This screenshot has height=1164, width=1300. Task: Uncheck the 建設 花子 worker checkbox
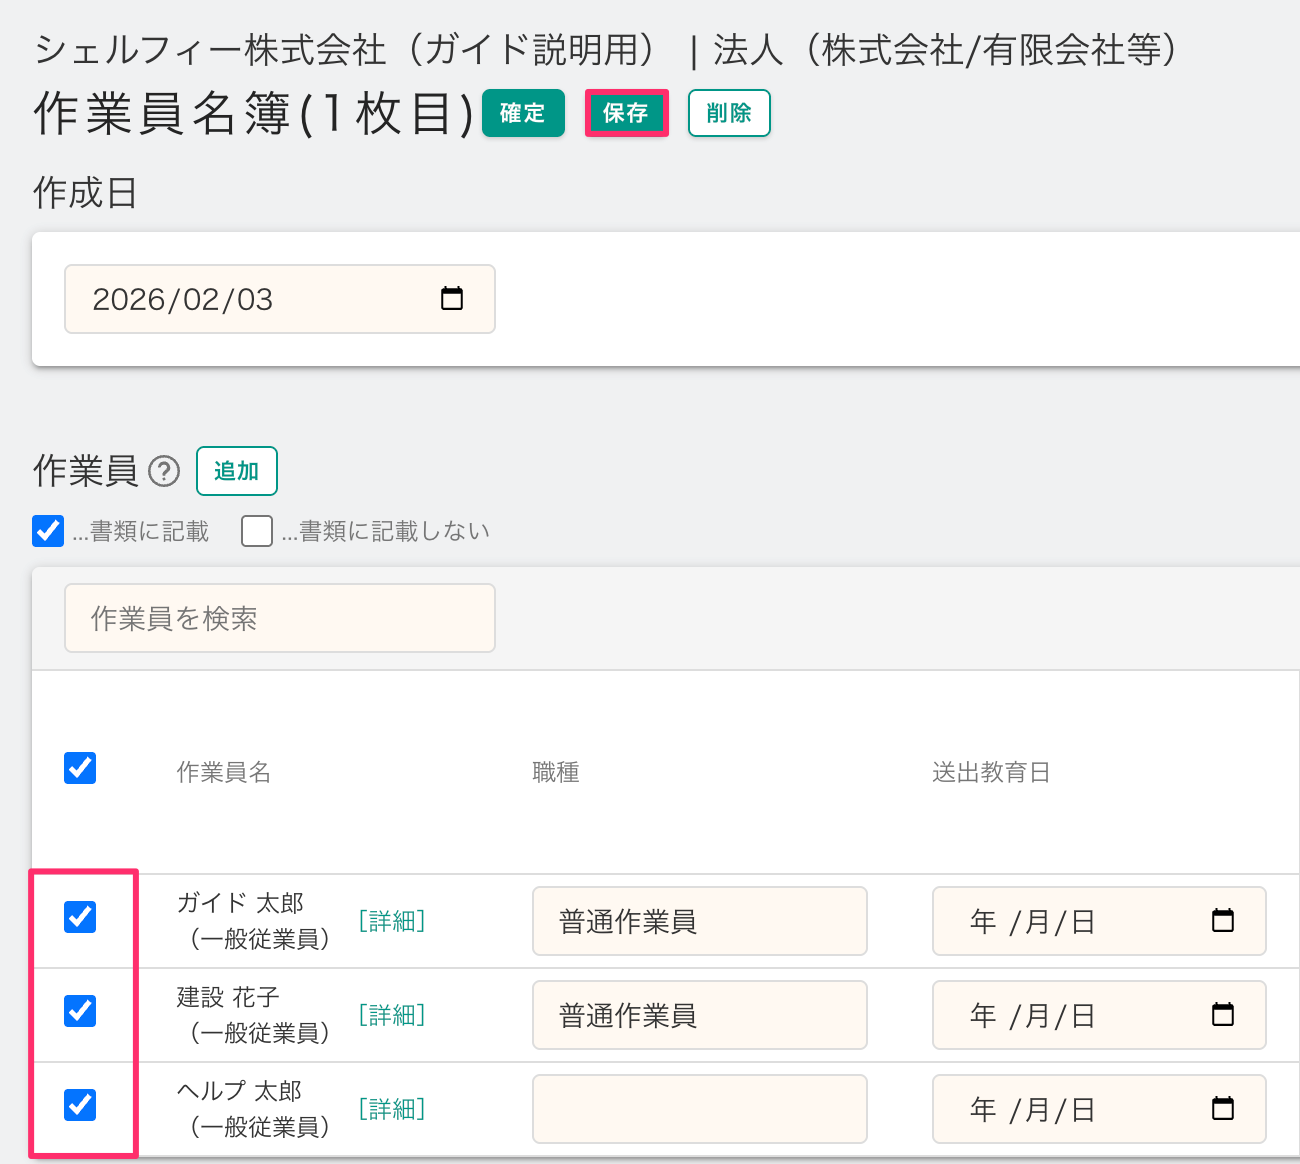pos(80,1011)
